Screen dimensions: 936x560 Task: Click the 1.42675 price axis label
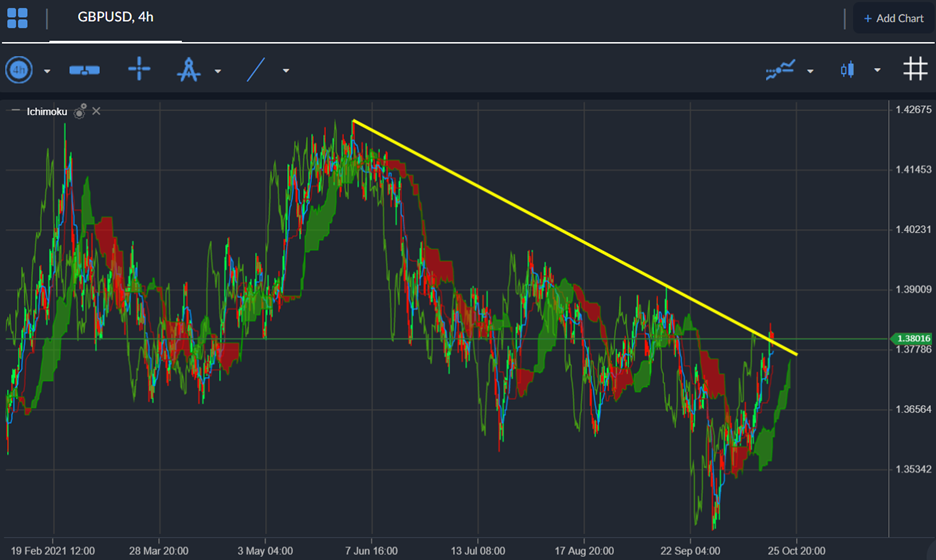[x=913, y=109]
